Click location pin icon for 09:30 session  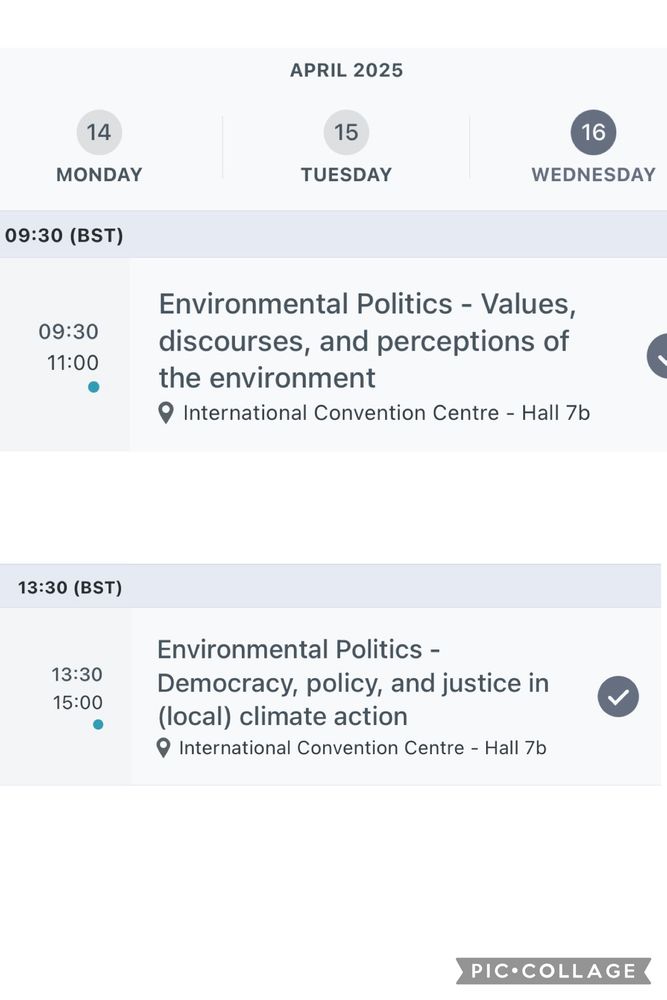tap(166, 412)
